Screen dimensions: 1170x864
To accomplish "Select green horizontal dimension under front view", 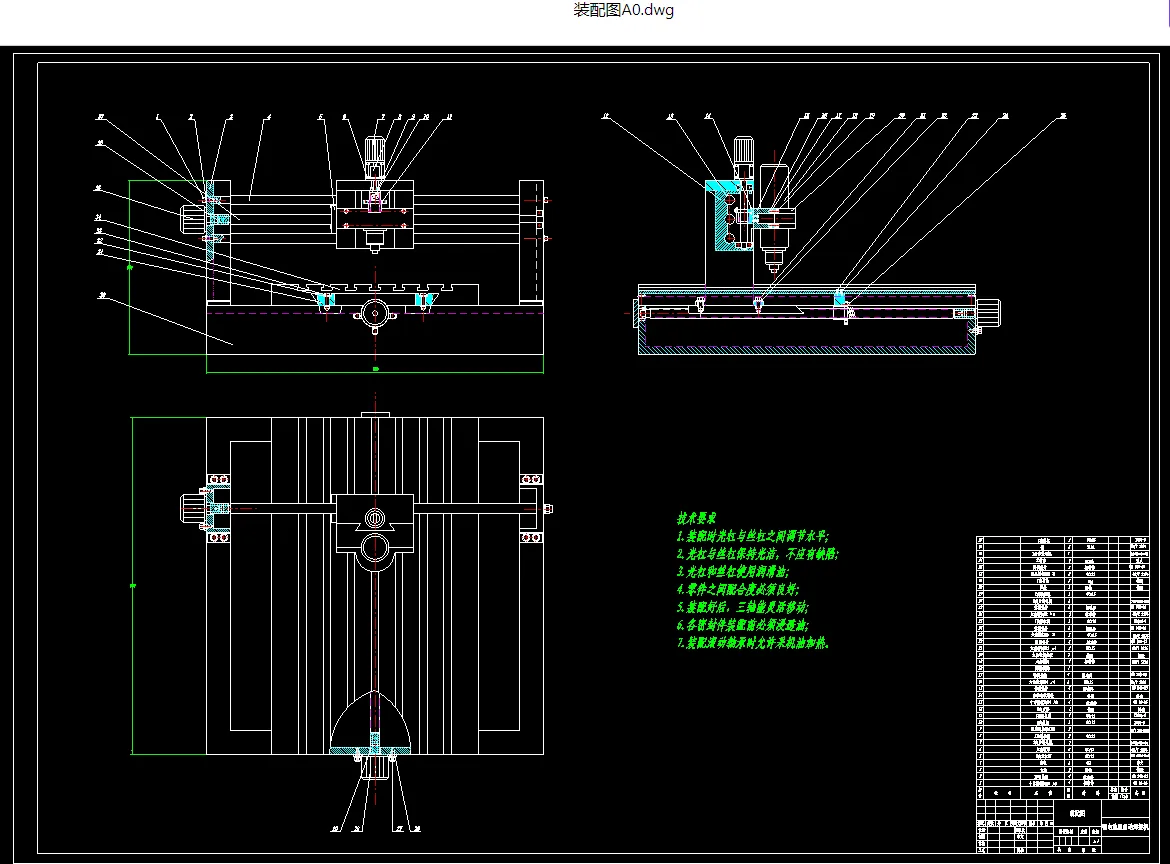I will pos(375,370).
